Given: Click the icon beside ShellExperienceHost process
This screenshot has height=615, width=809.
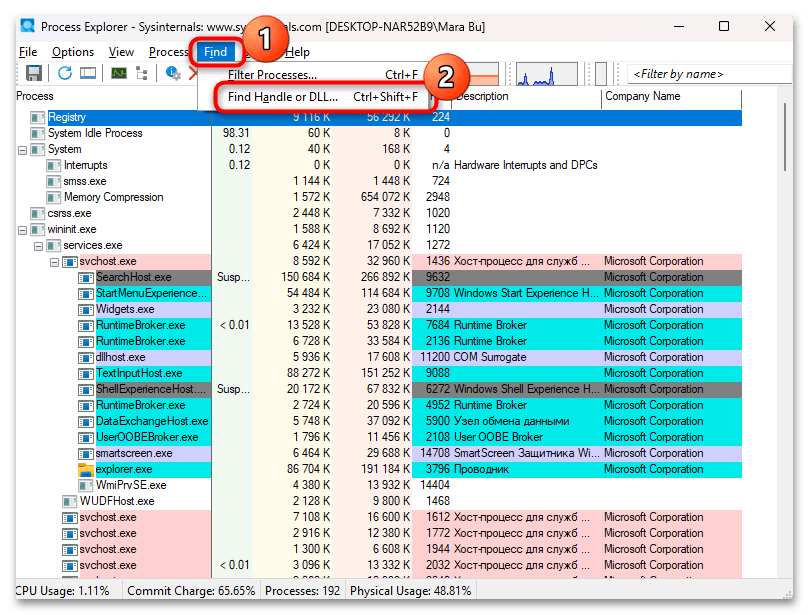Looking at the screenshot, I should (x=86, y=390).
